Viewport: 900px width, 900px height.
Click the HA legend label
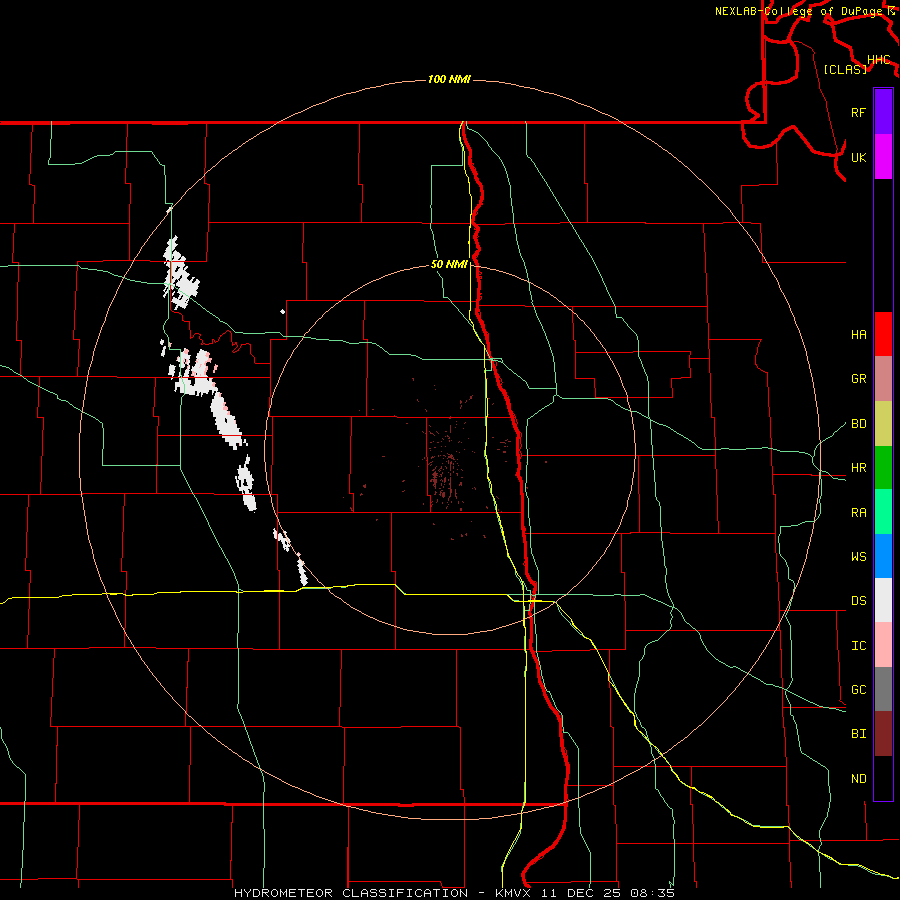click(858, 335)
